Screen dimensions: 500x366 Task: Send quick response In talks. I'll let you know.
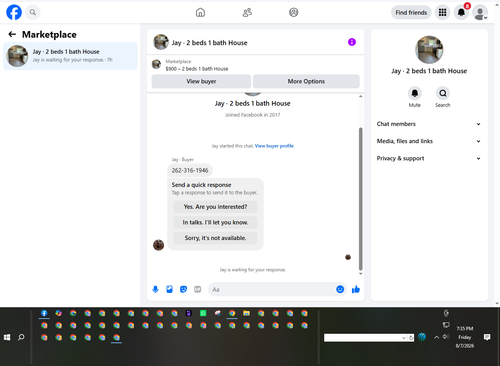(x=215, y=222)
